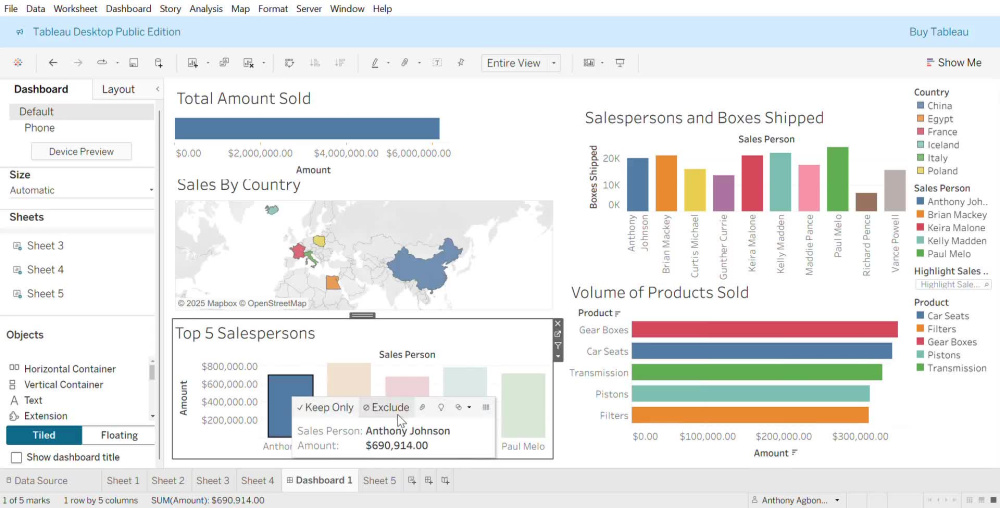The height and width of the screenshot is (508, 1000).
Task: Click the Redo forward arrow
Action: [x=78, y=62]
